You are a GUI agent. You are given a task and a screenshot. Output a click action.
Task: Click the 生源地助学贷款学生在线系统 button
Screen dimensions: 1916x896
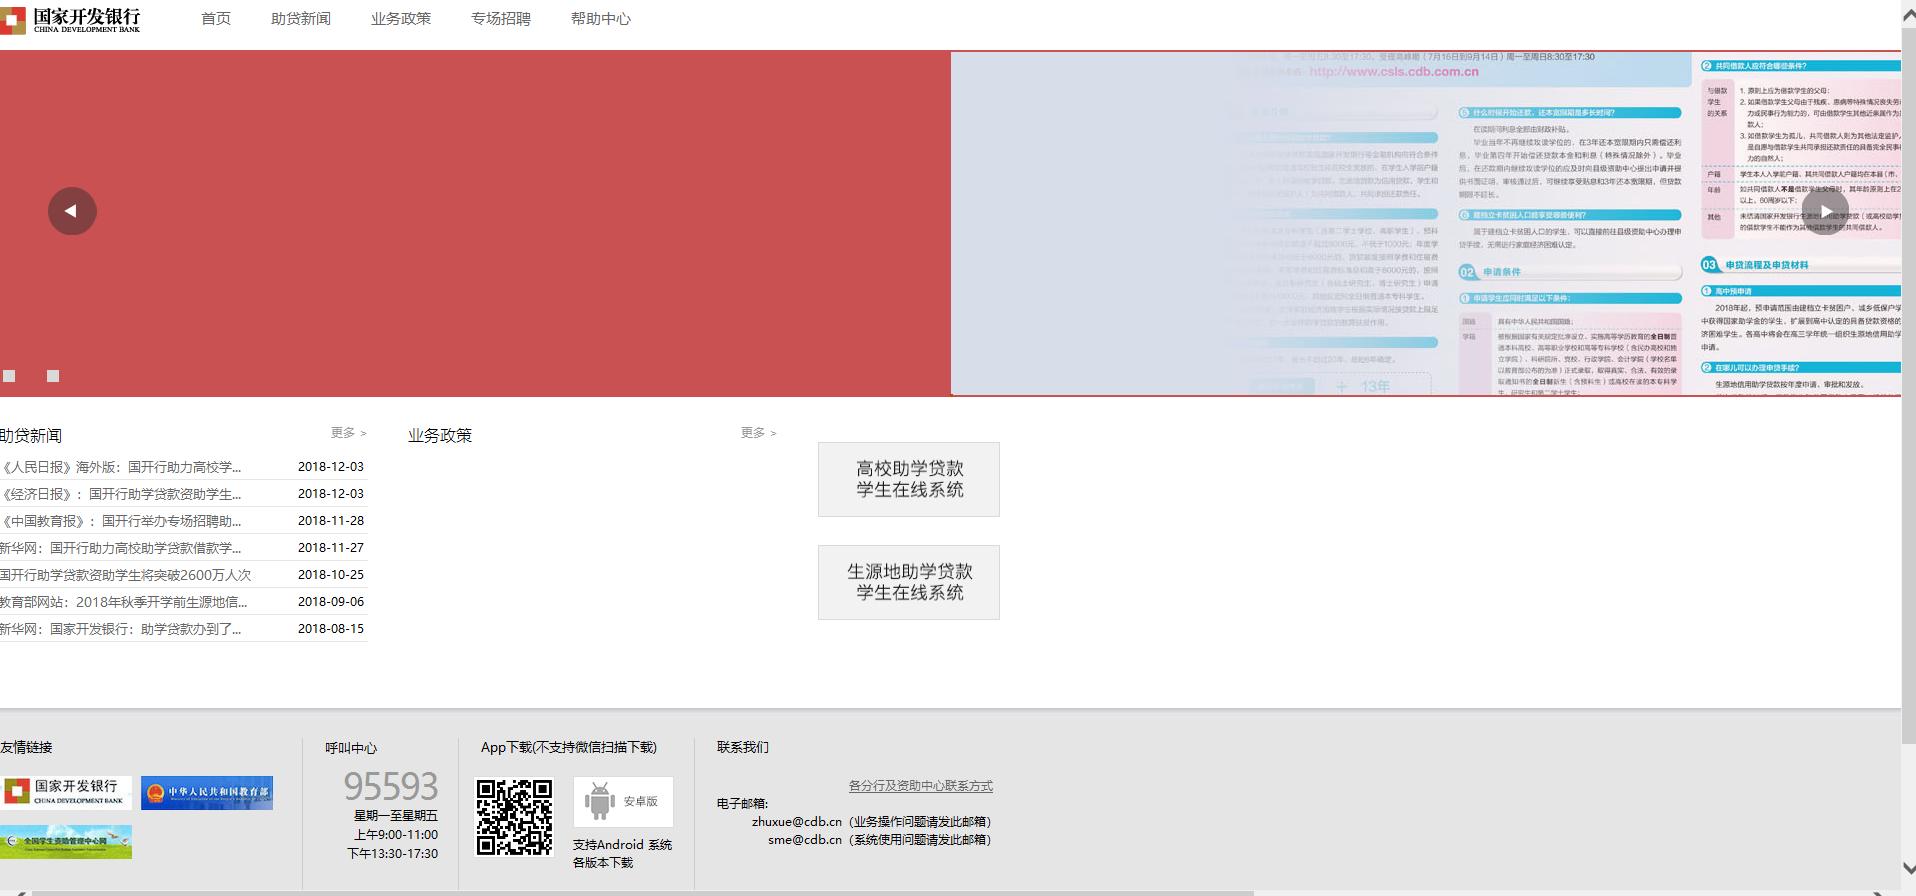click(909, 582)
